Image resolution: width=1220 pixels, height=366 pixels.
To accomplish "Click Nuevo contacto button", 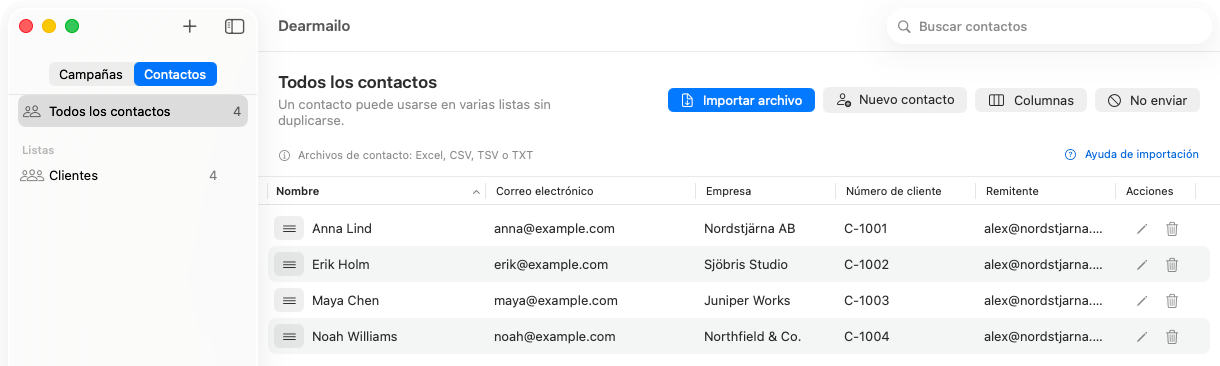I will pos(895,100).
